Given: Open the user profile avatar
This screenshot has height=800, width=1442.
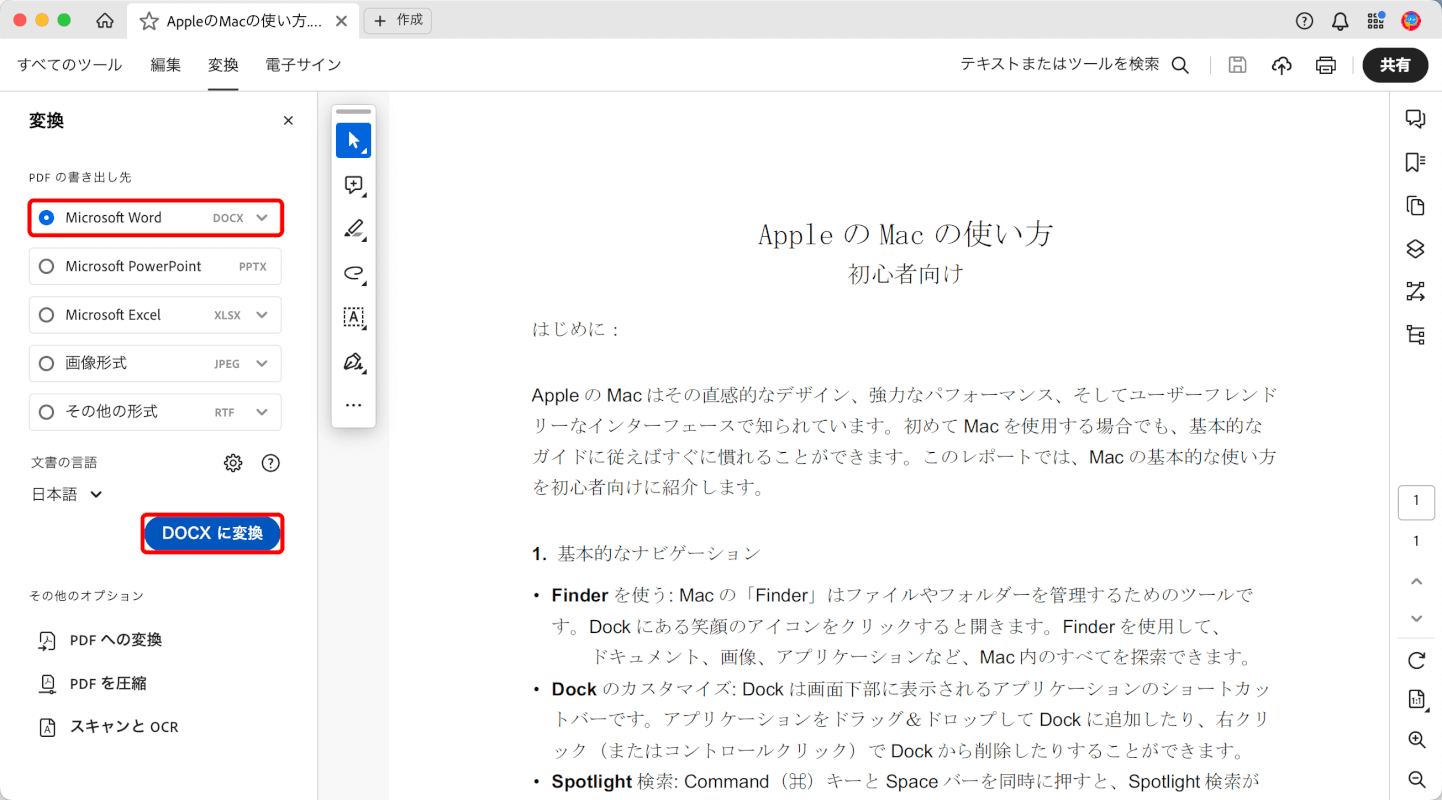Looking at the screenshot, I should [x=1411, y=21].
